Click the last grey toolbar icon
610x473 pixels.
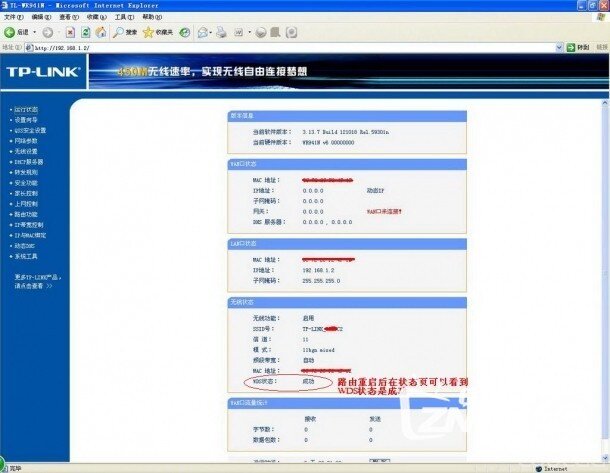(x=291, y=33)
